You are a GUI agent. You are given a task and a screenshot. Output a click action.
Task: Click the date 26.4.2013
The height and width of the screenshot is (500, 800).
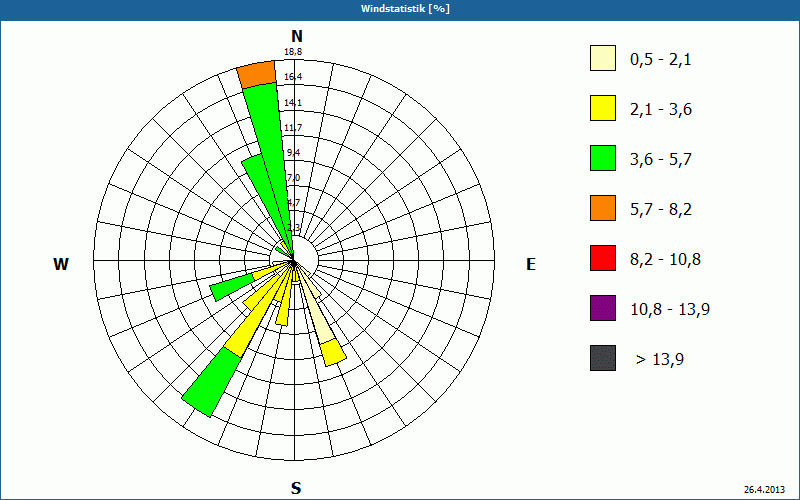764,490
